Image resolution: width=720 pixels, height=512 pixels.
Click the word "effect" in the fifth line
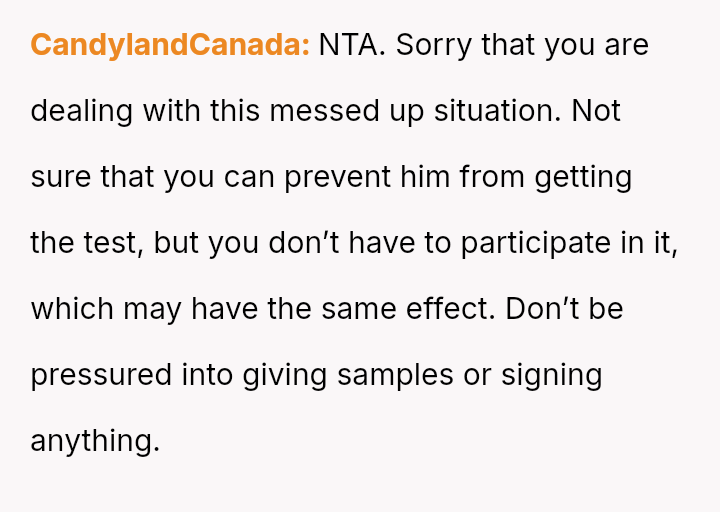[x=444, y=309]
